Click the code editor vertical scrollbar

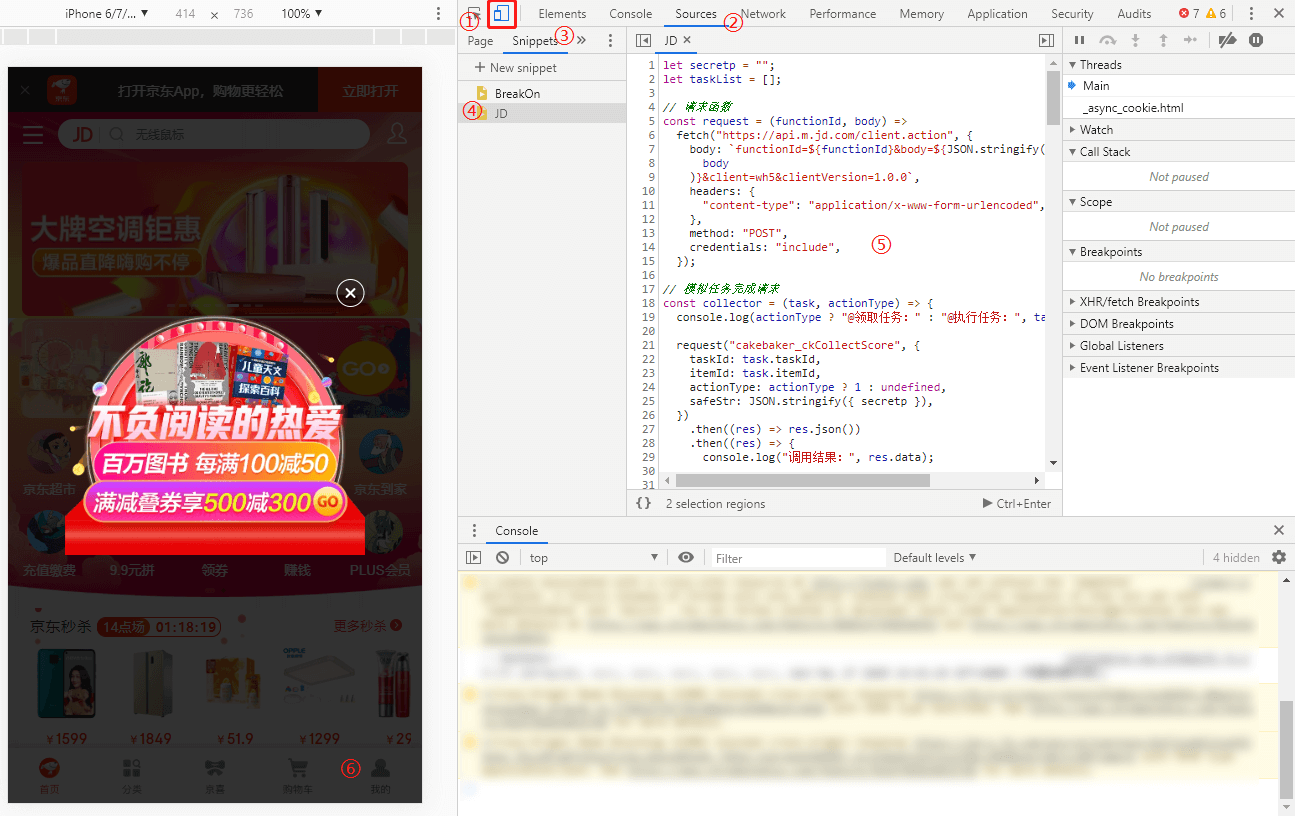[x=1053, y=97]
